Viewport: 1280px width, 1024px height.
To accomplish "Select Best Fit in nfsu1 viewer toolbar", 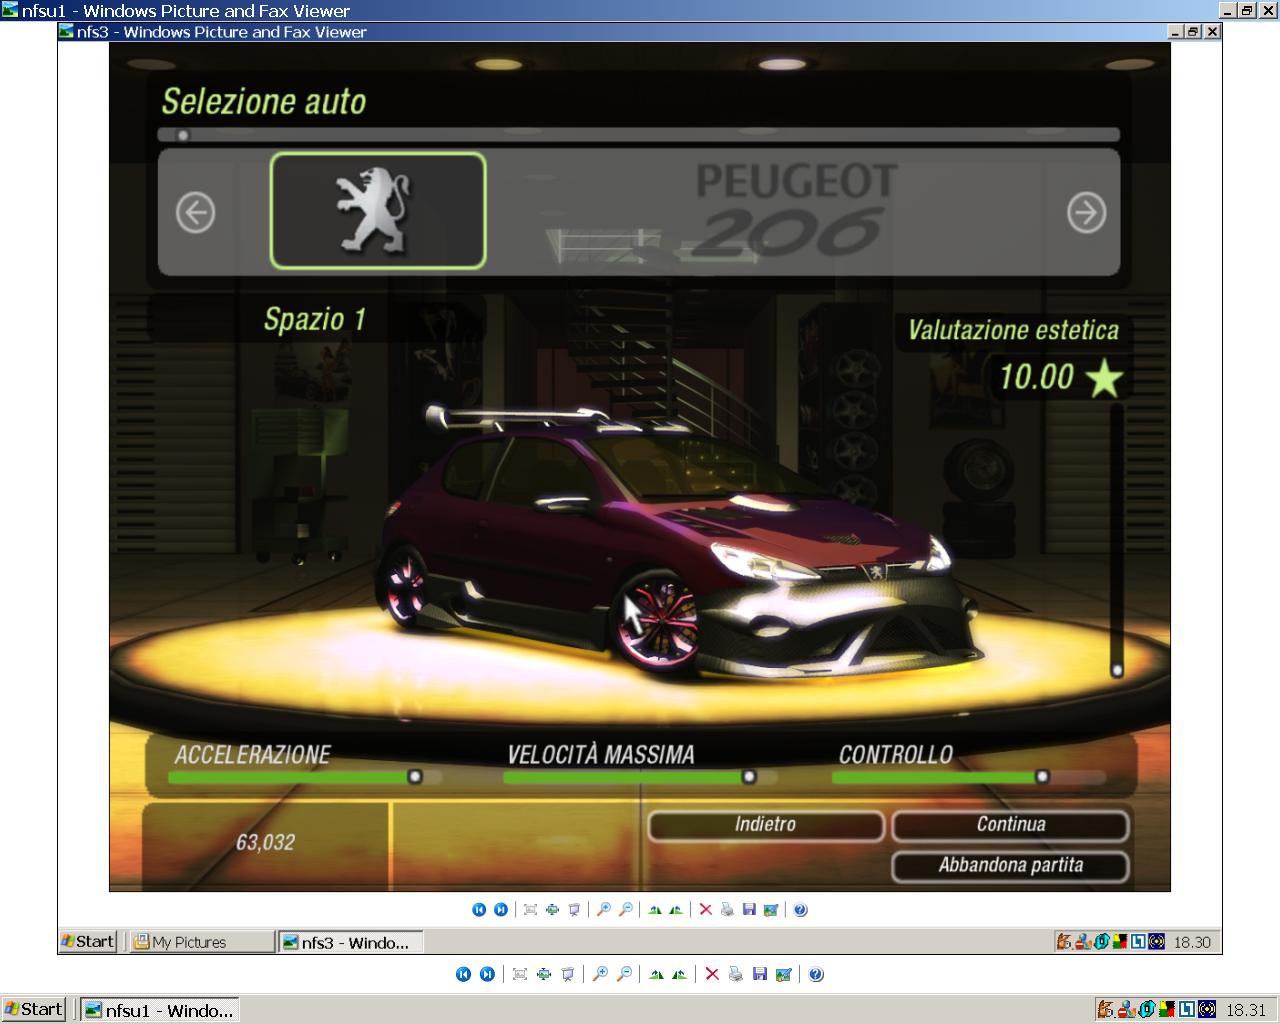I will click(520, 974).
